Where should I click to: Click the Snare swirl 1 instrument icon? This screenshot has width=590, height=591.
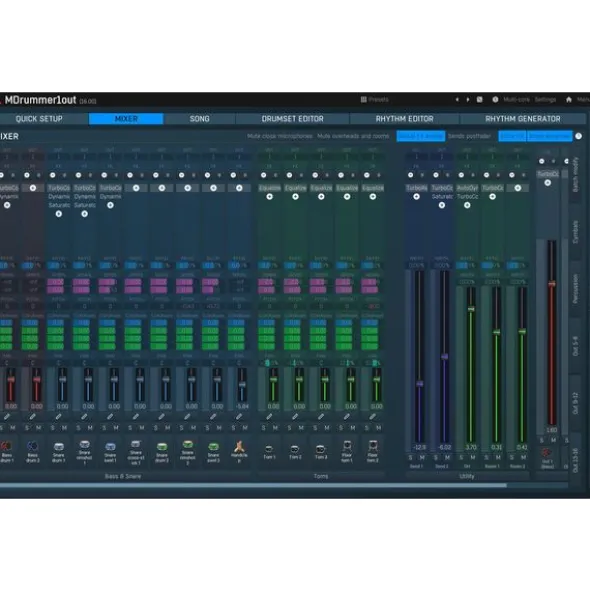[x=110, y=447]
